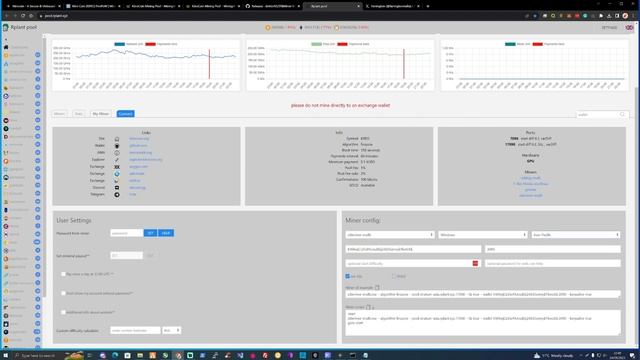
Task: Open the region dropdown in Miner config
Action: click(576, 235)
